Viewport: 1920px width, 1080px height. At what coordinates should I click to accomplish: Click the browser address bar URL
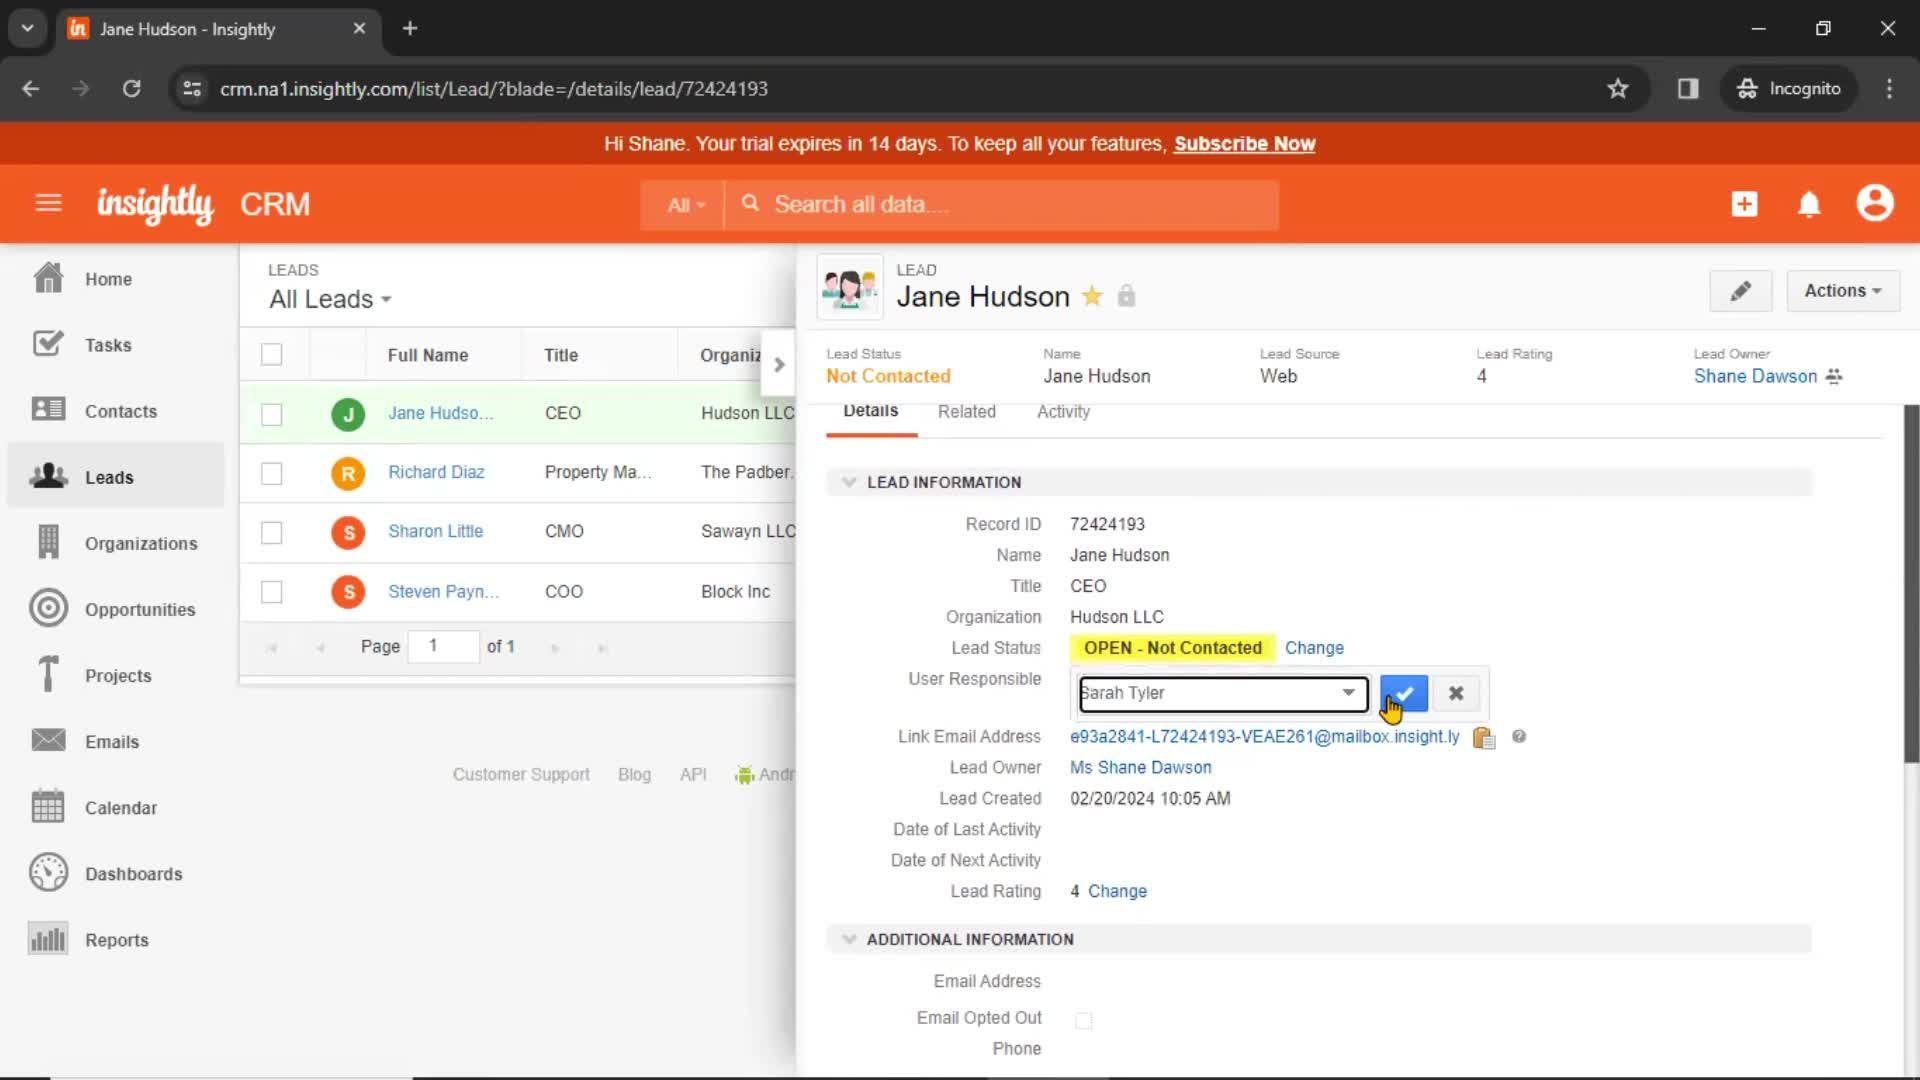[x=494, y=89]
